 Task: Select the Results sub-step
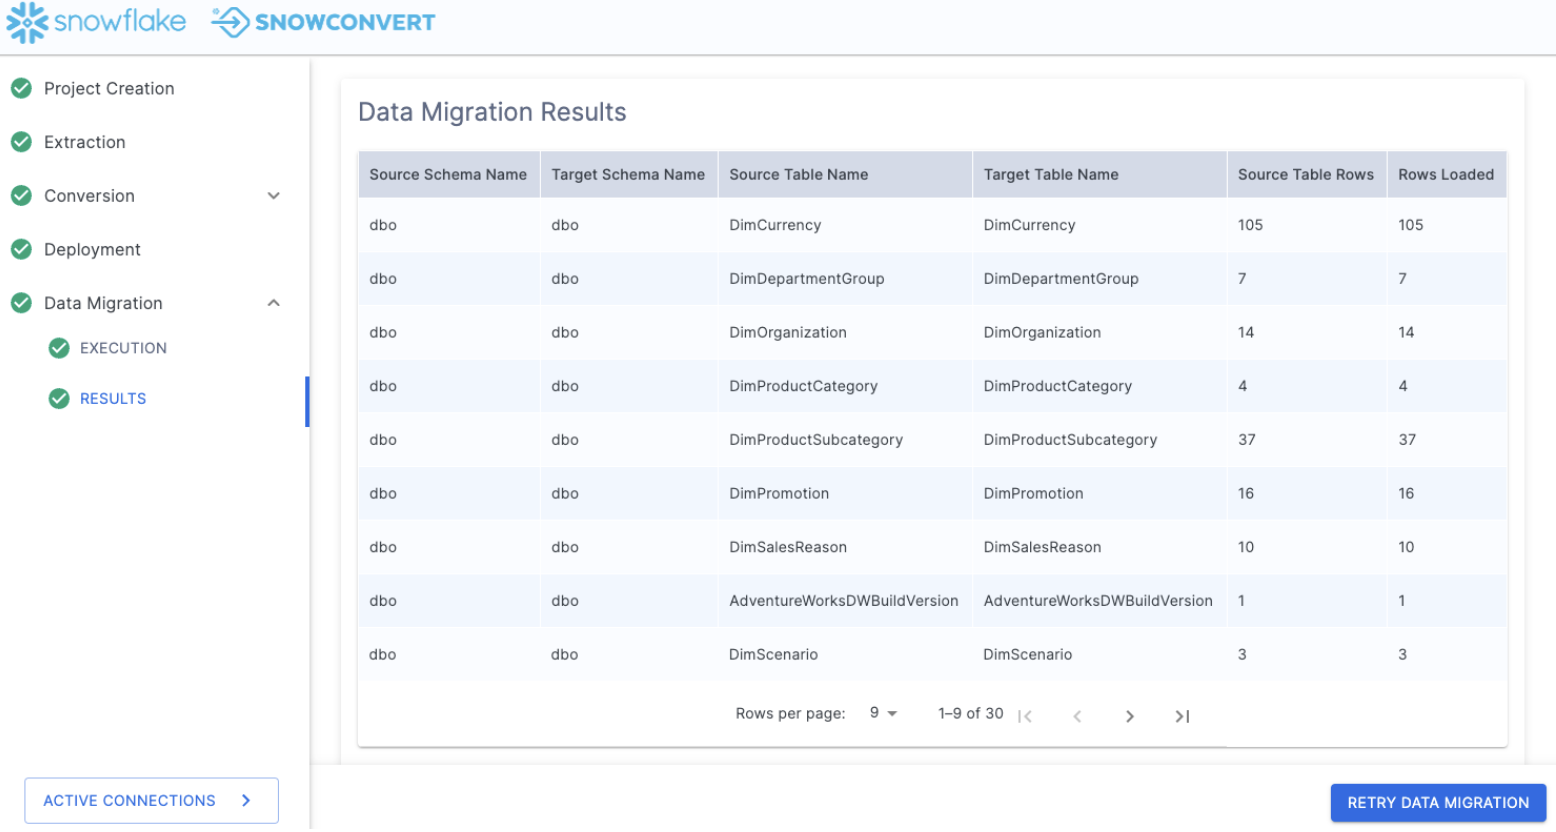click(113, 399)
